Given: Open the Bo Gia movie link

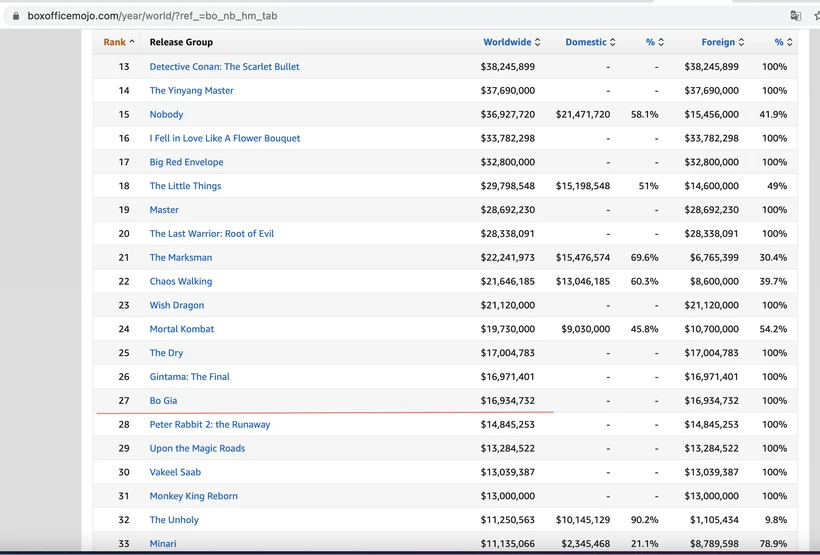Looking at the screenshot, I should (x=163, y=401).
